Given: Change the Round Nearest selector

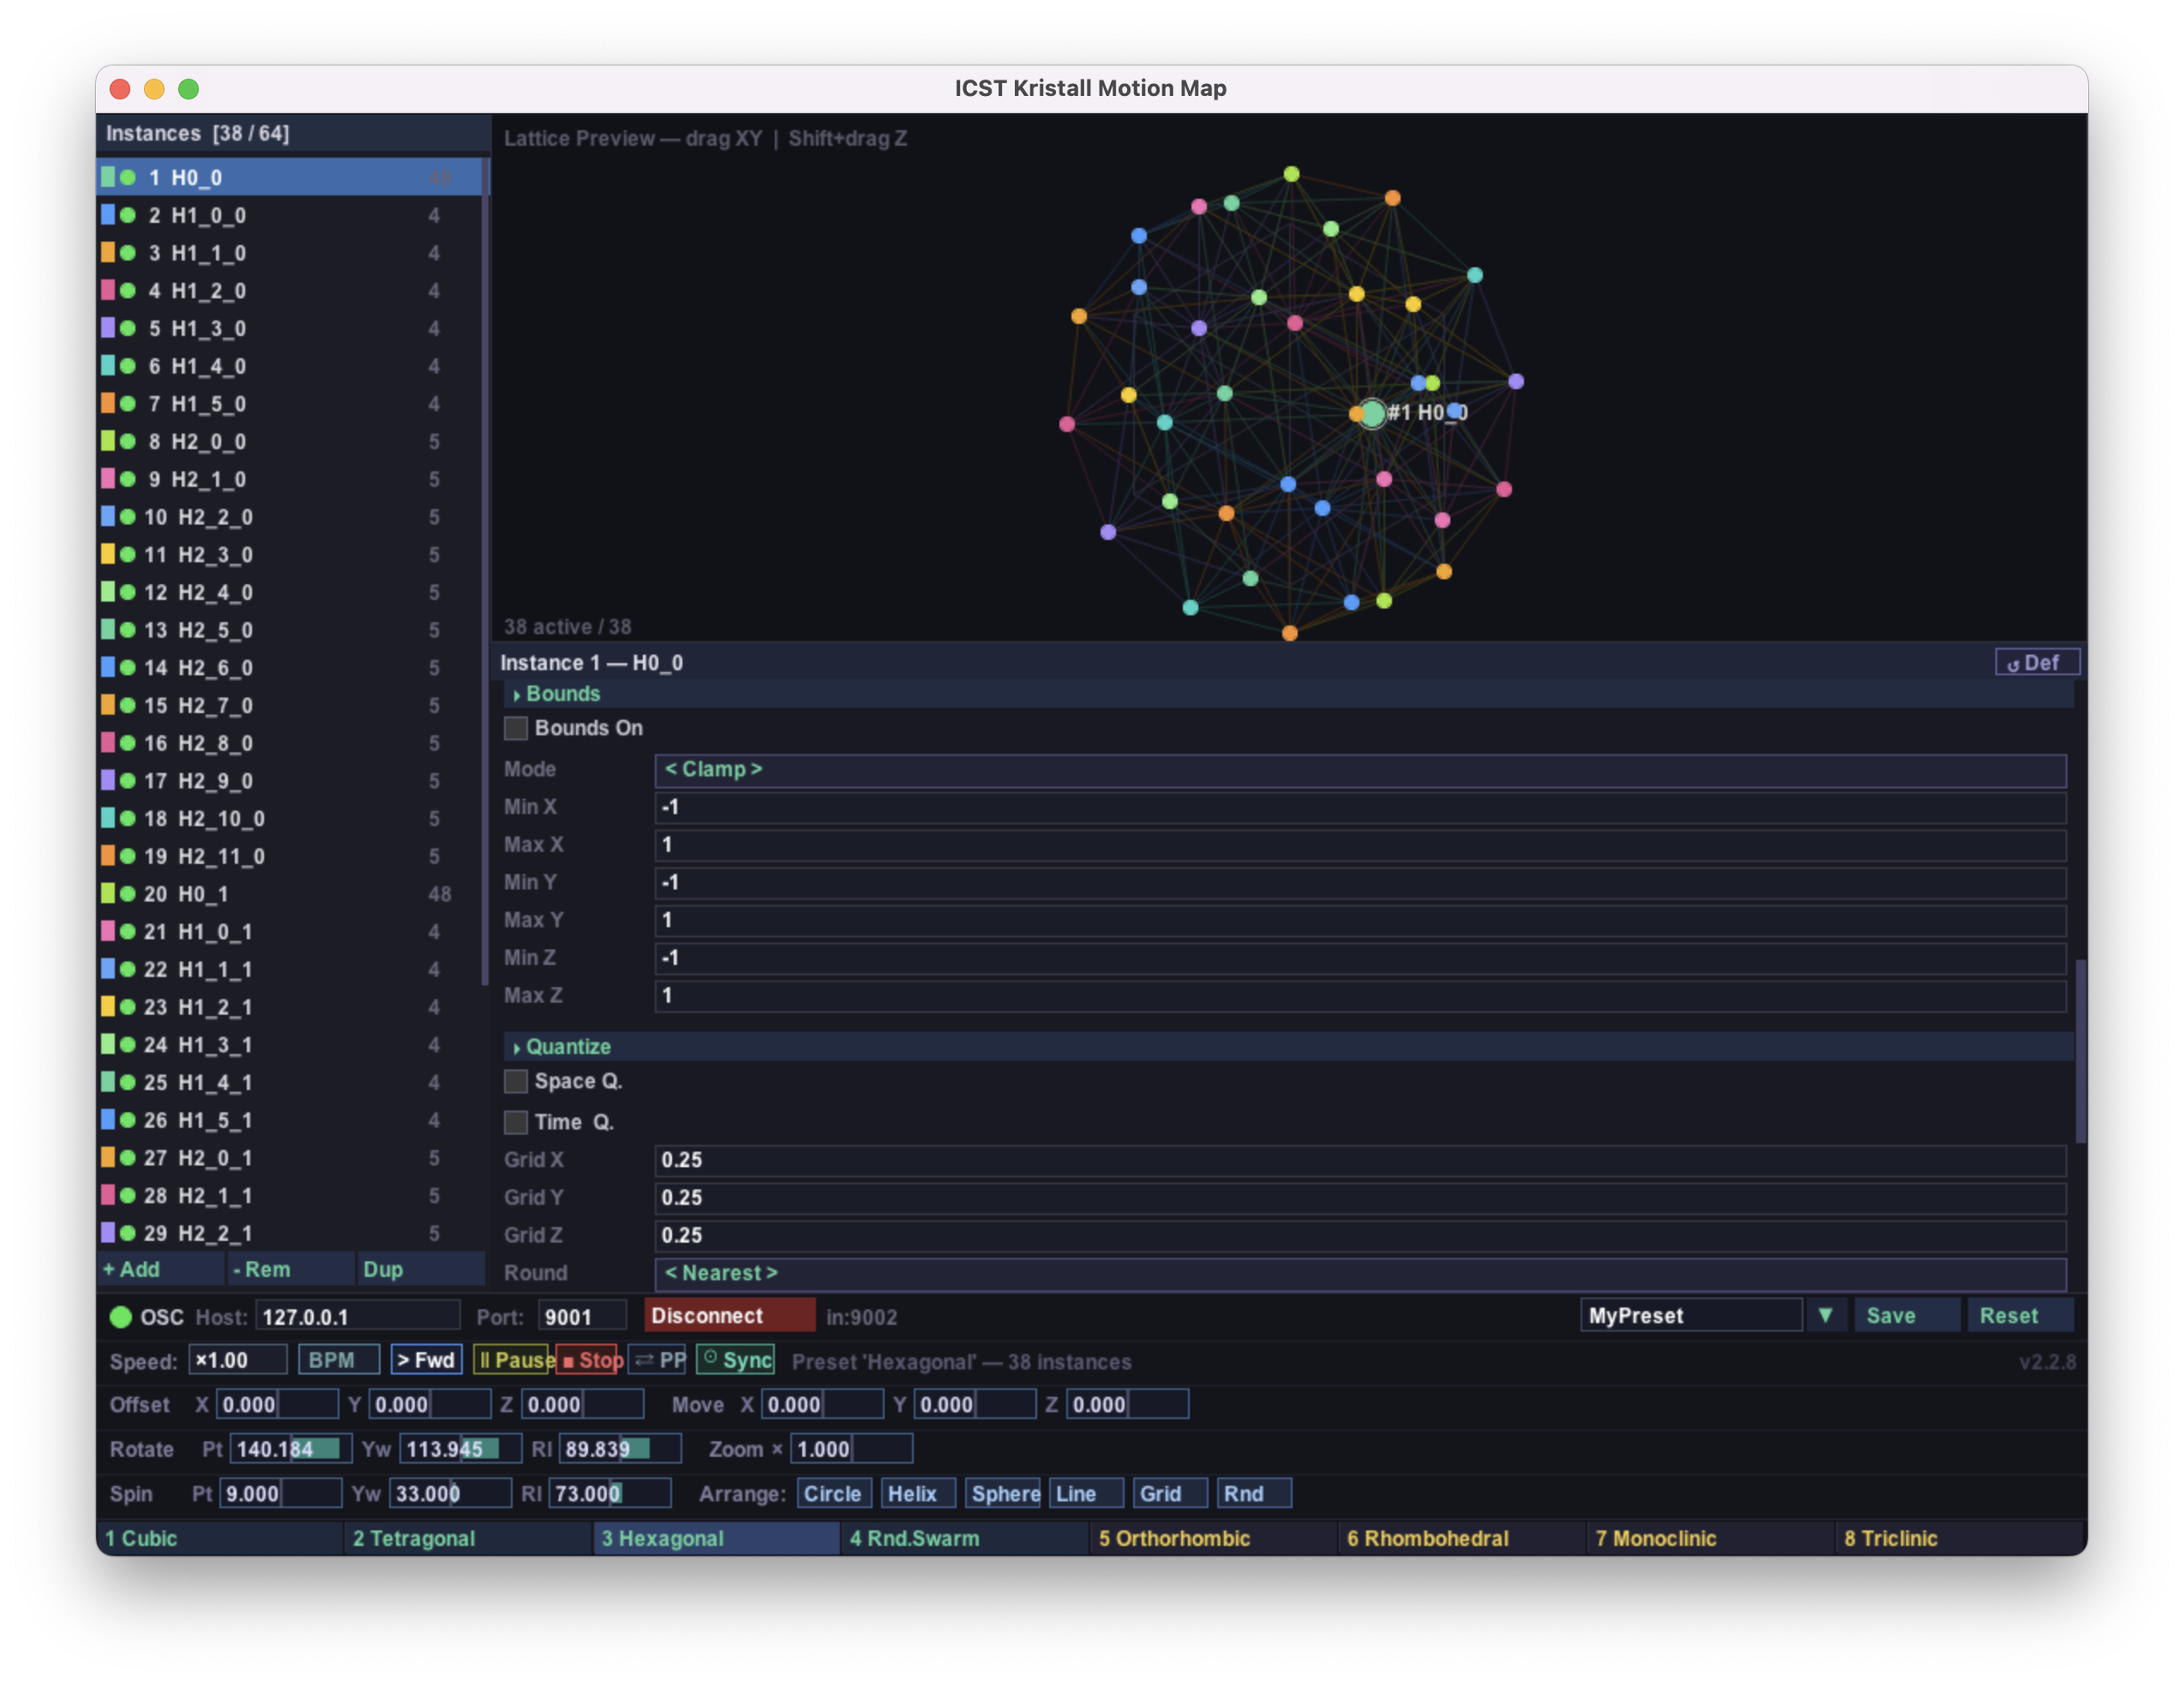Looking at the screenshot, I should tap(1360, 1273).
